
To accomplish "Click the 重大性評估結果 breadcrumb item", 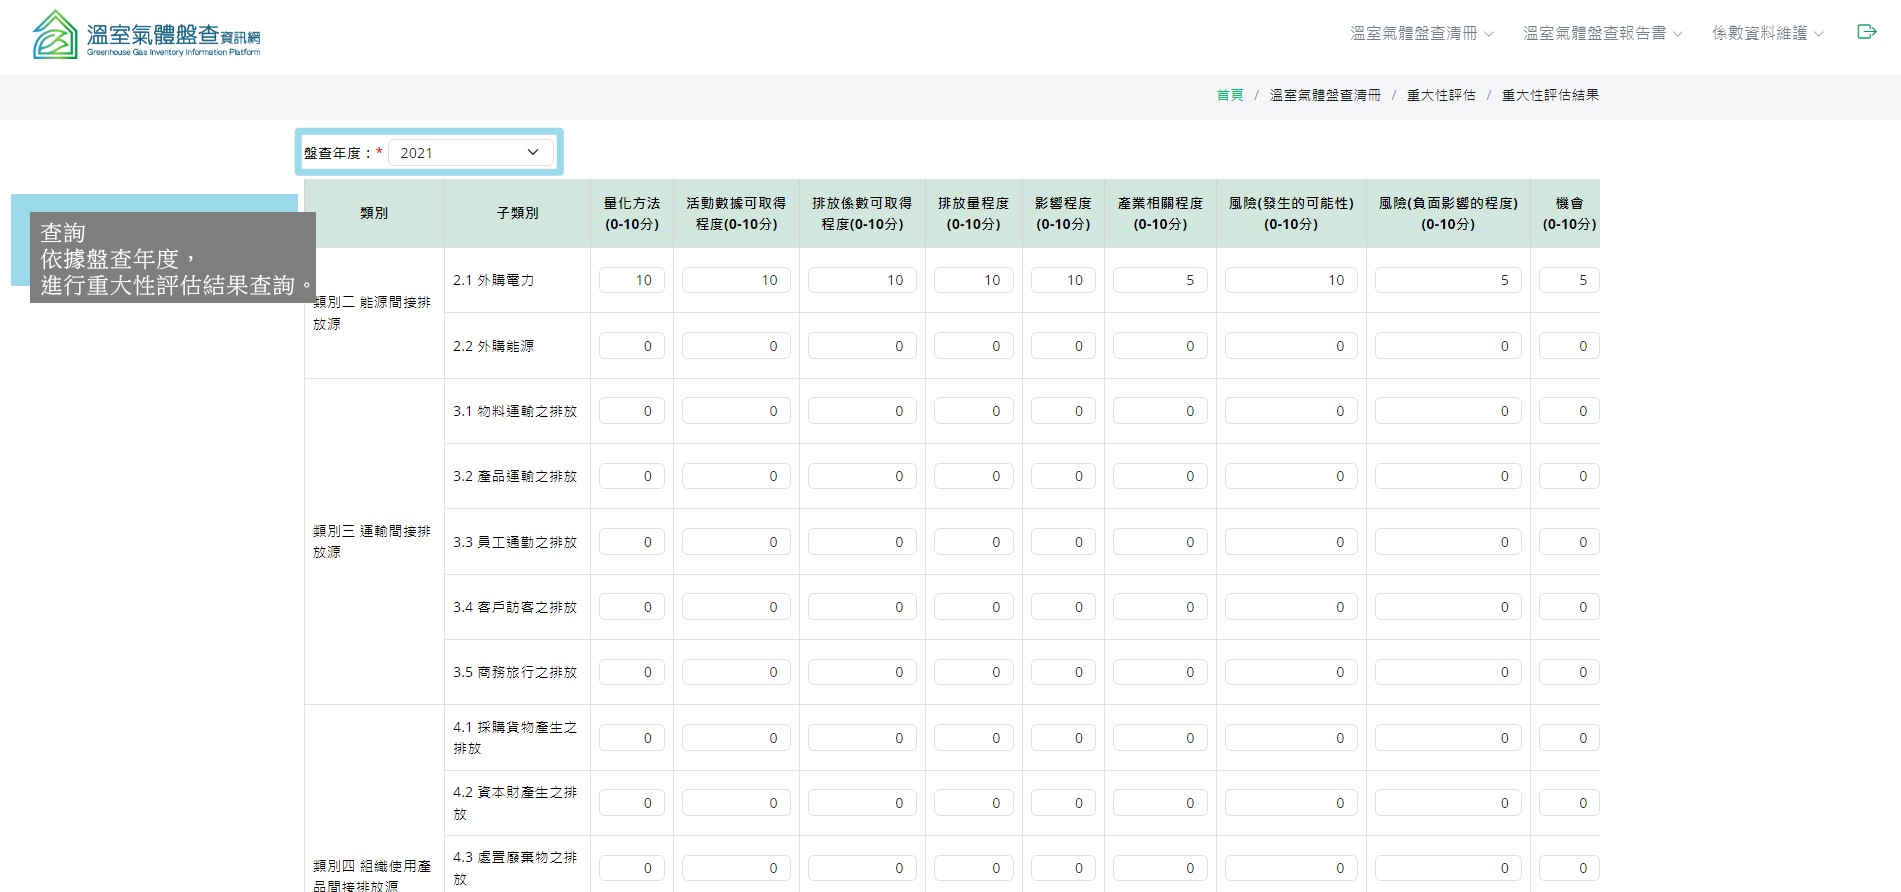I will 1550,95.
